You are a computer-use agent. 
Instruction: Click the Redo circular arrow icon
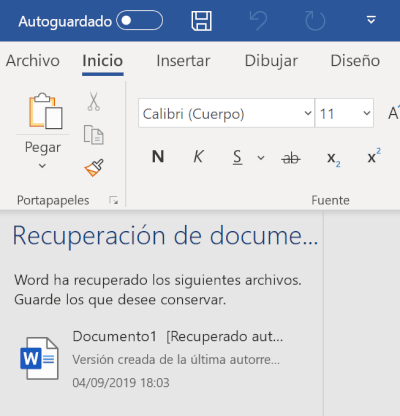315,21
